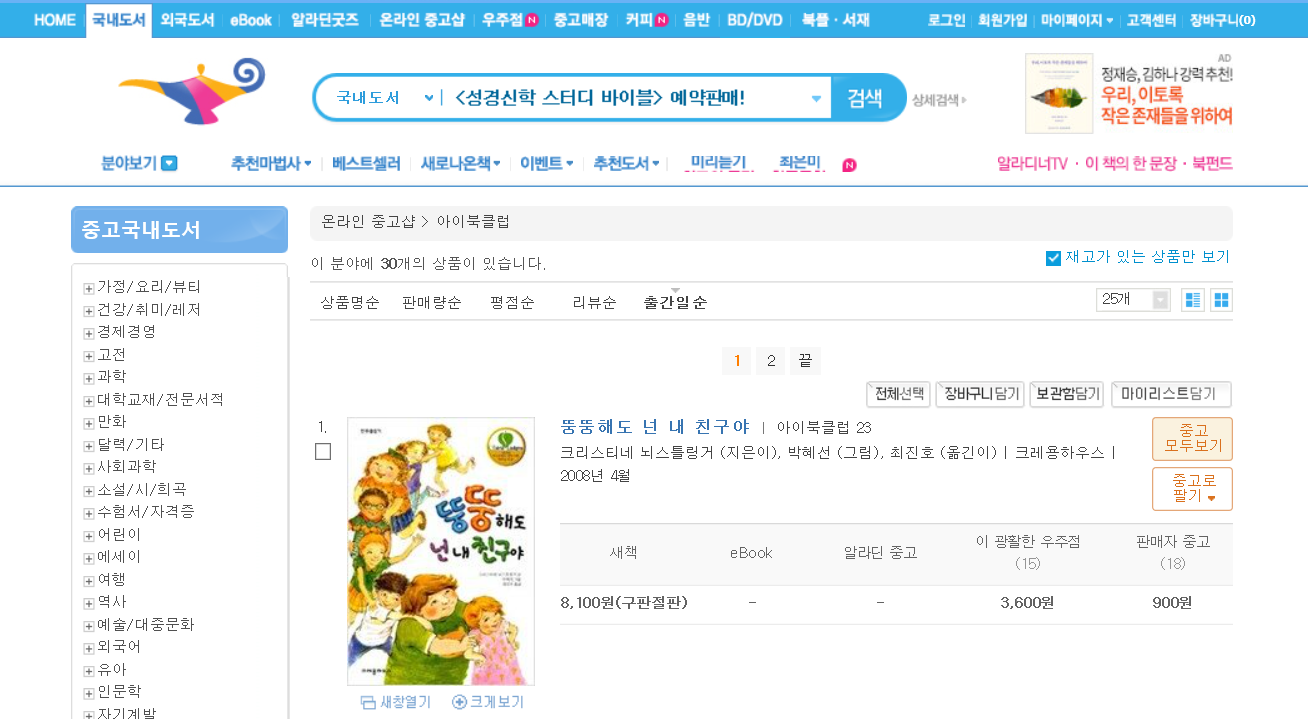
Task: Select 온라인 중고샵 tab
Action: (x=422, y=20)
